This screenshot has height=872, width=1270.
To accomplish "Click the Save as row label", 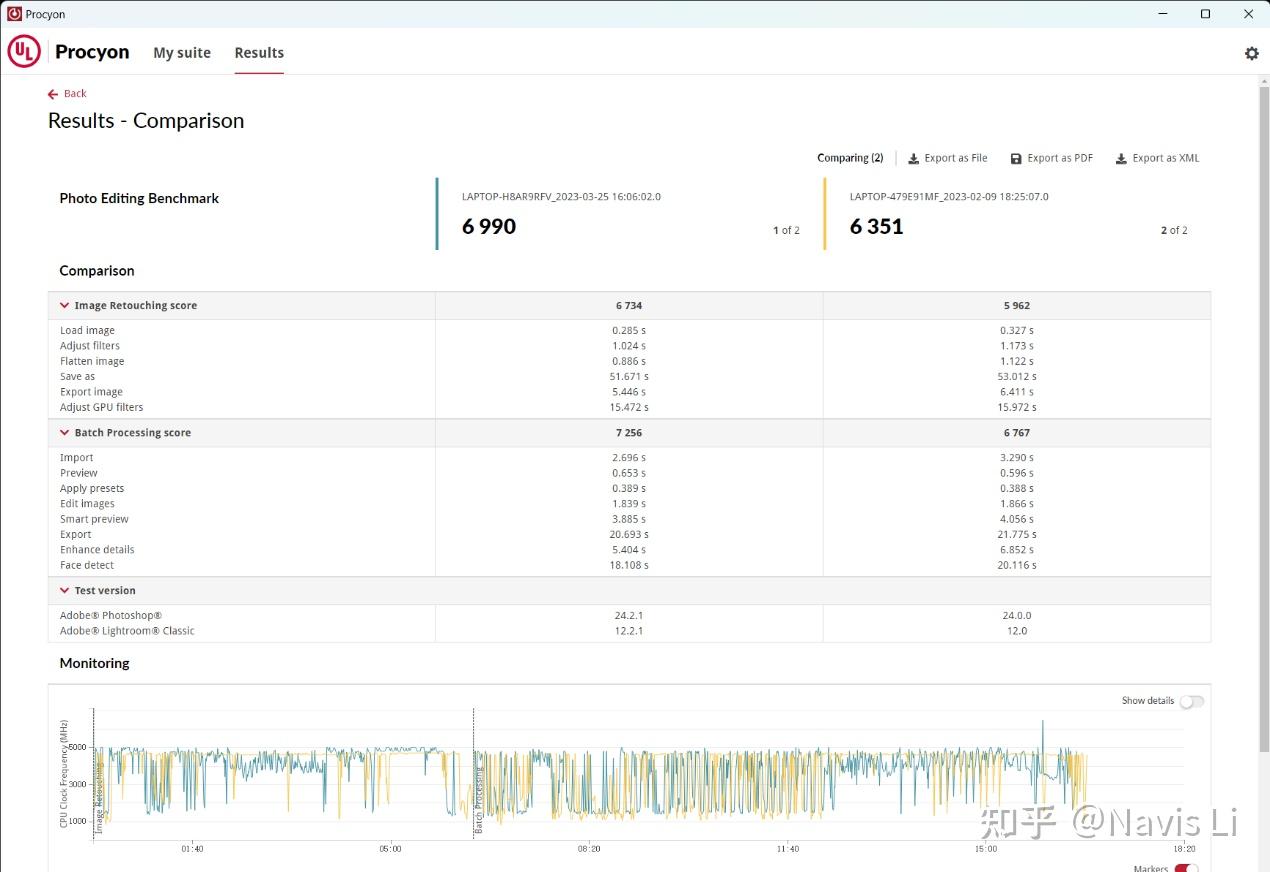I will [78, 377].
